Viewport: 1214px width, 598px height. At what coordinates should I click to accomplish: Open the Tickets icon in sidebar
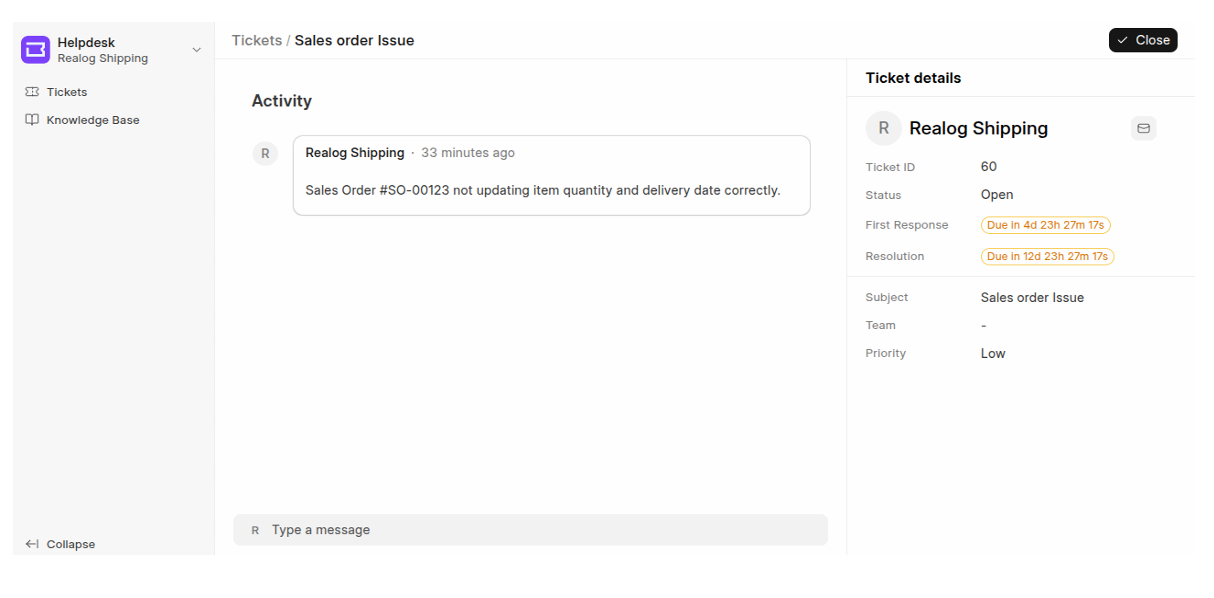tap(32, 92)
